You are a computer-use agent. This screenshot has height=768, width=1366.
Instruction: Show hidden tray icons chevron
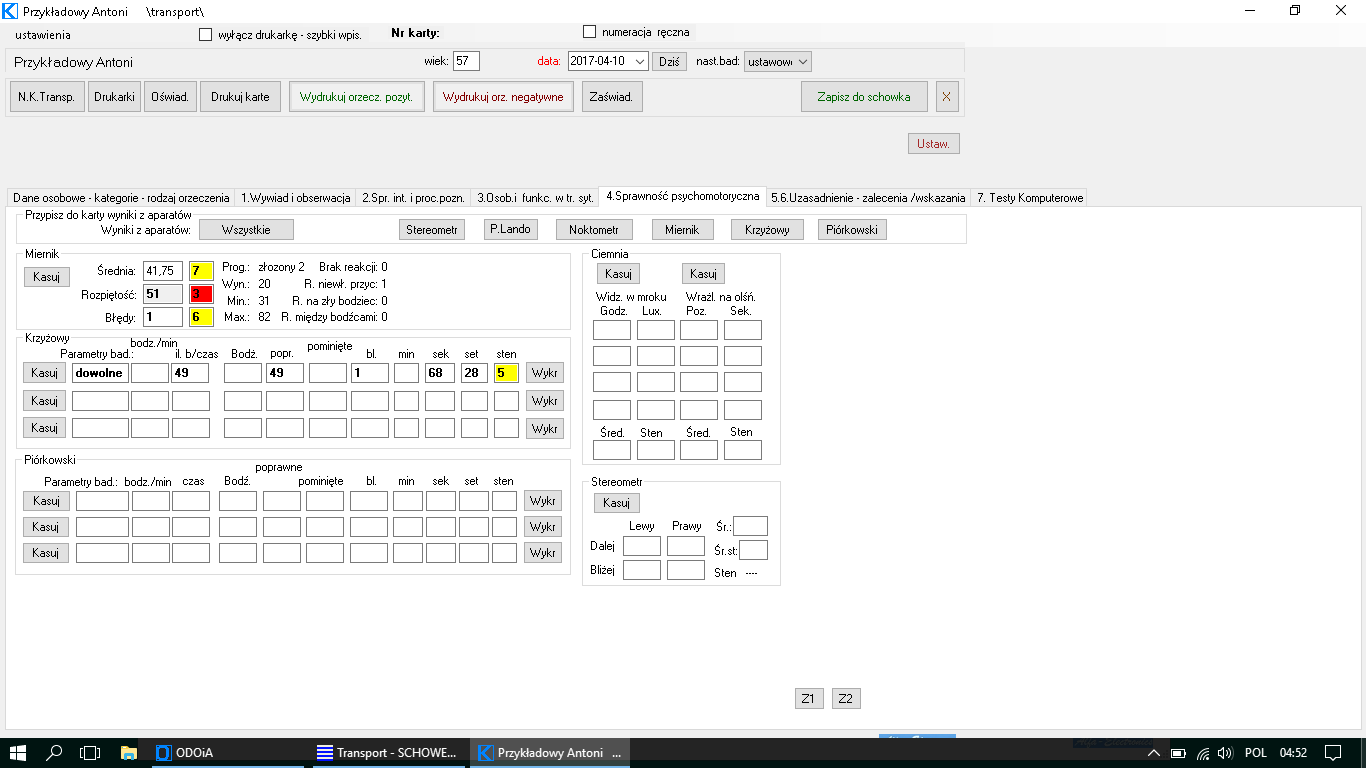coord(1153,753)
